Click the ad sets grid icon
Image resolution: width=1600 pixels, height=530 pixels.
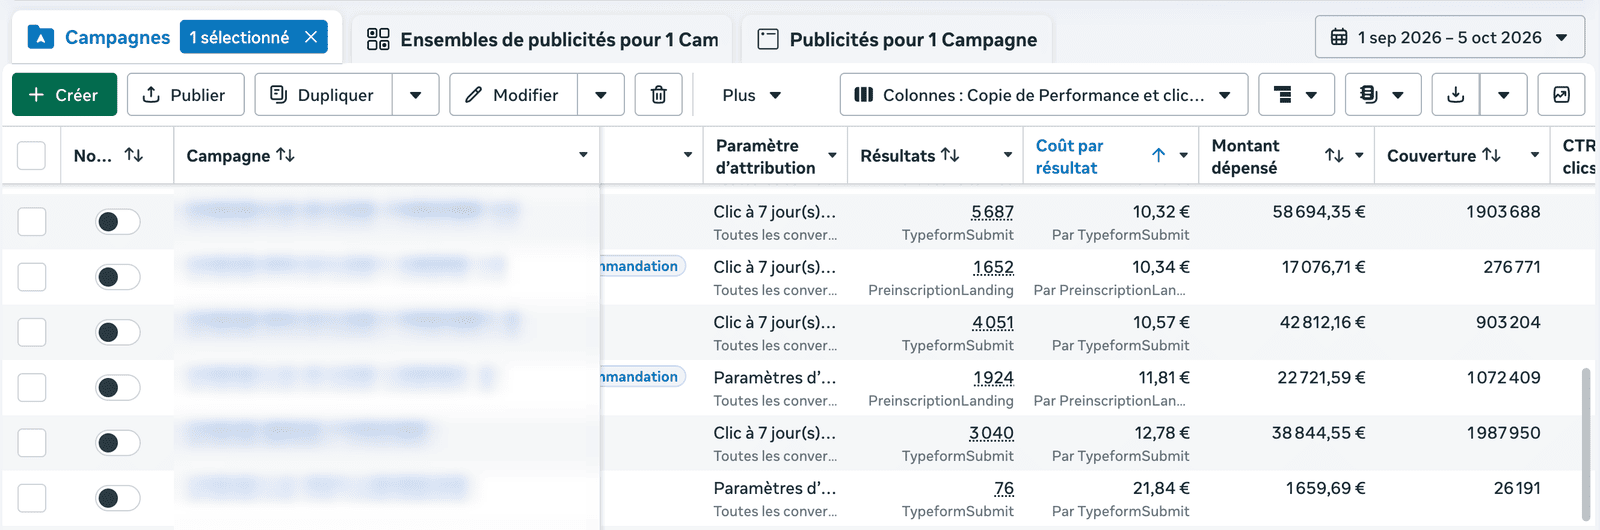[378, 39]
